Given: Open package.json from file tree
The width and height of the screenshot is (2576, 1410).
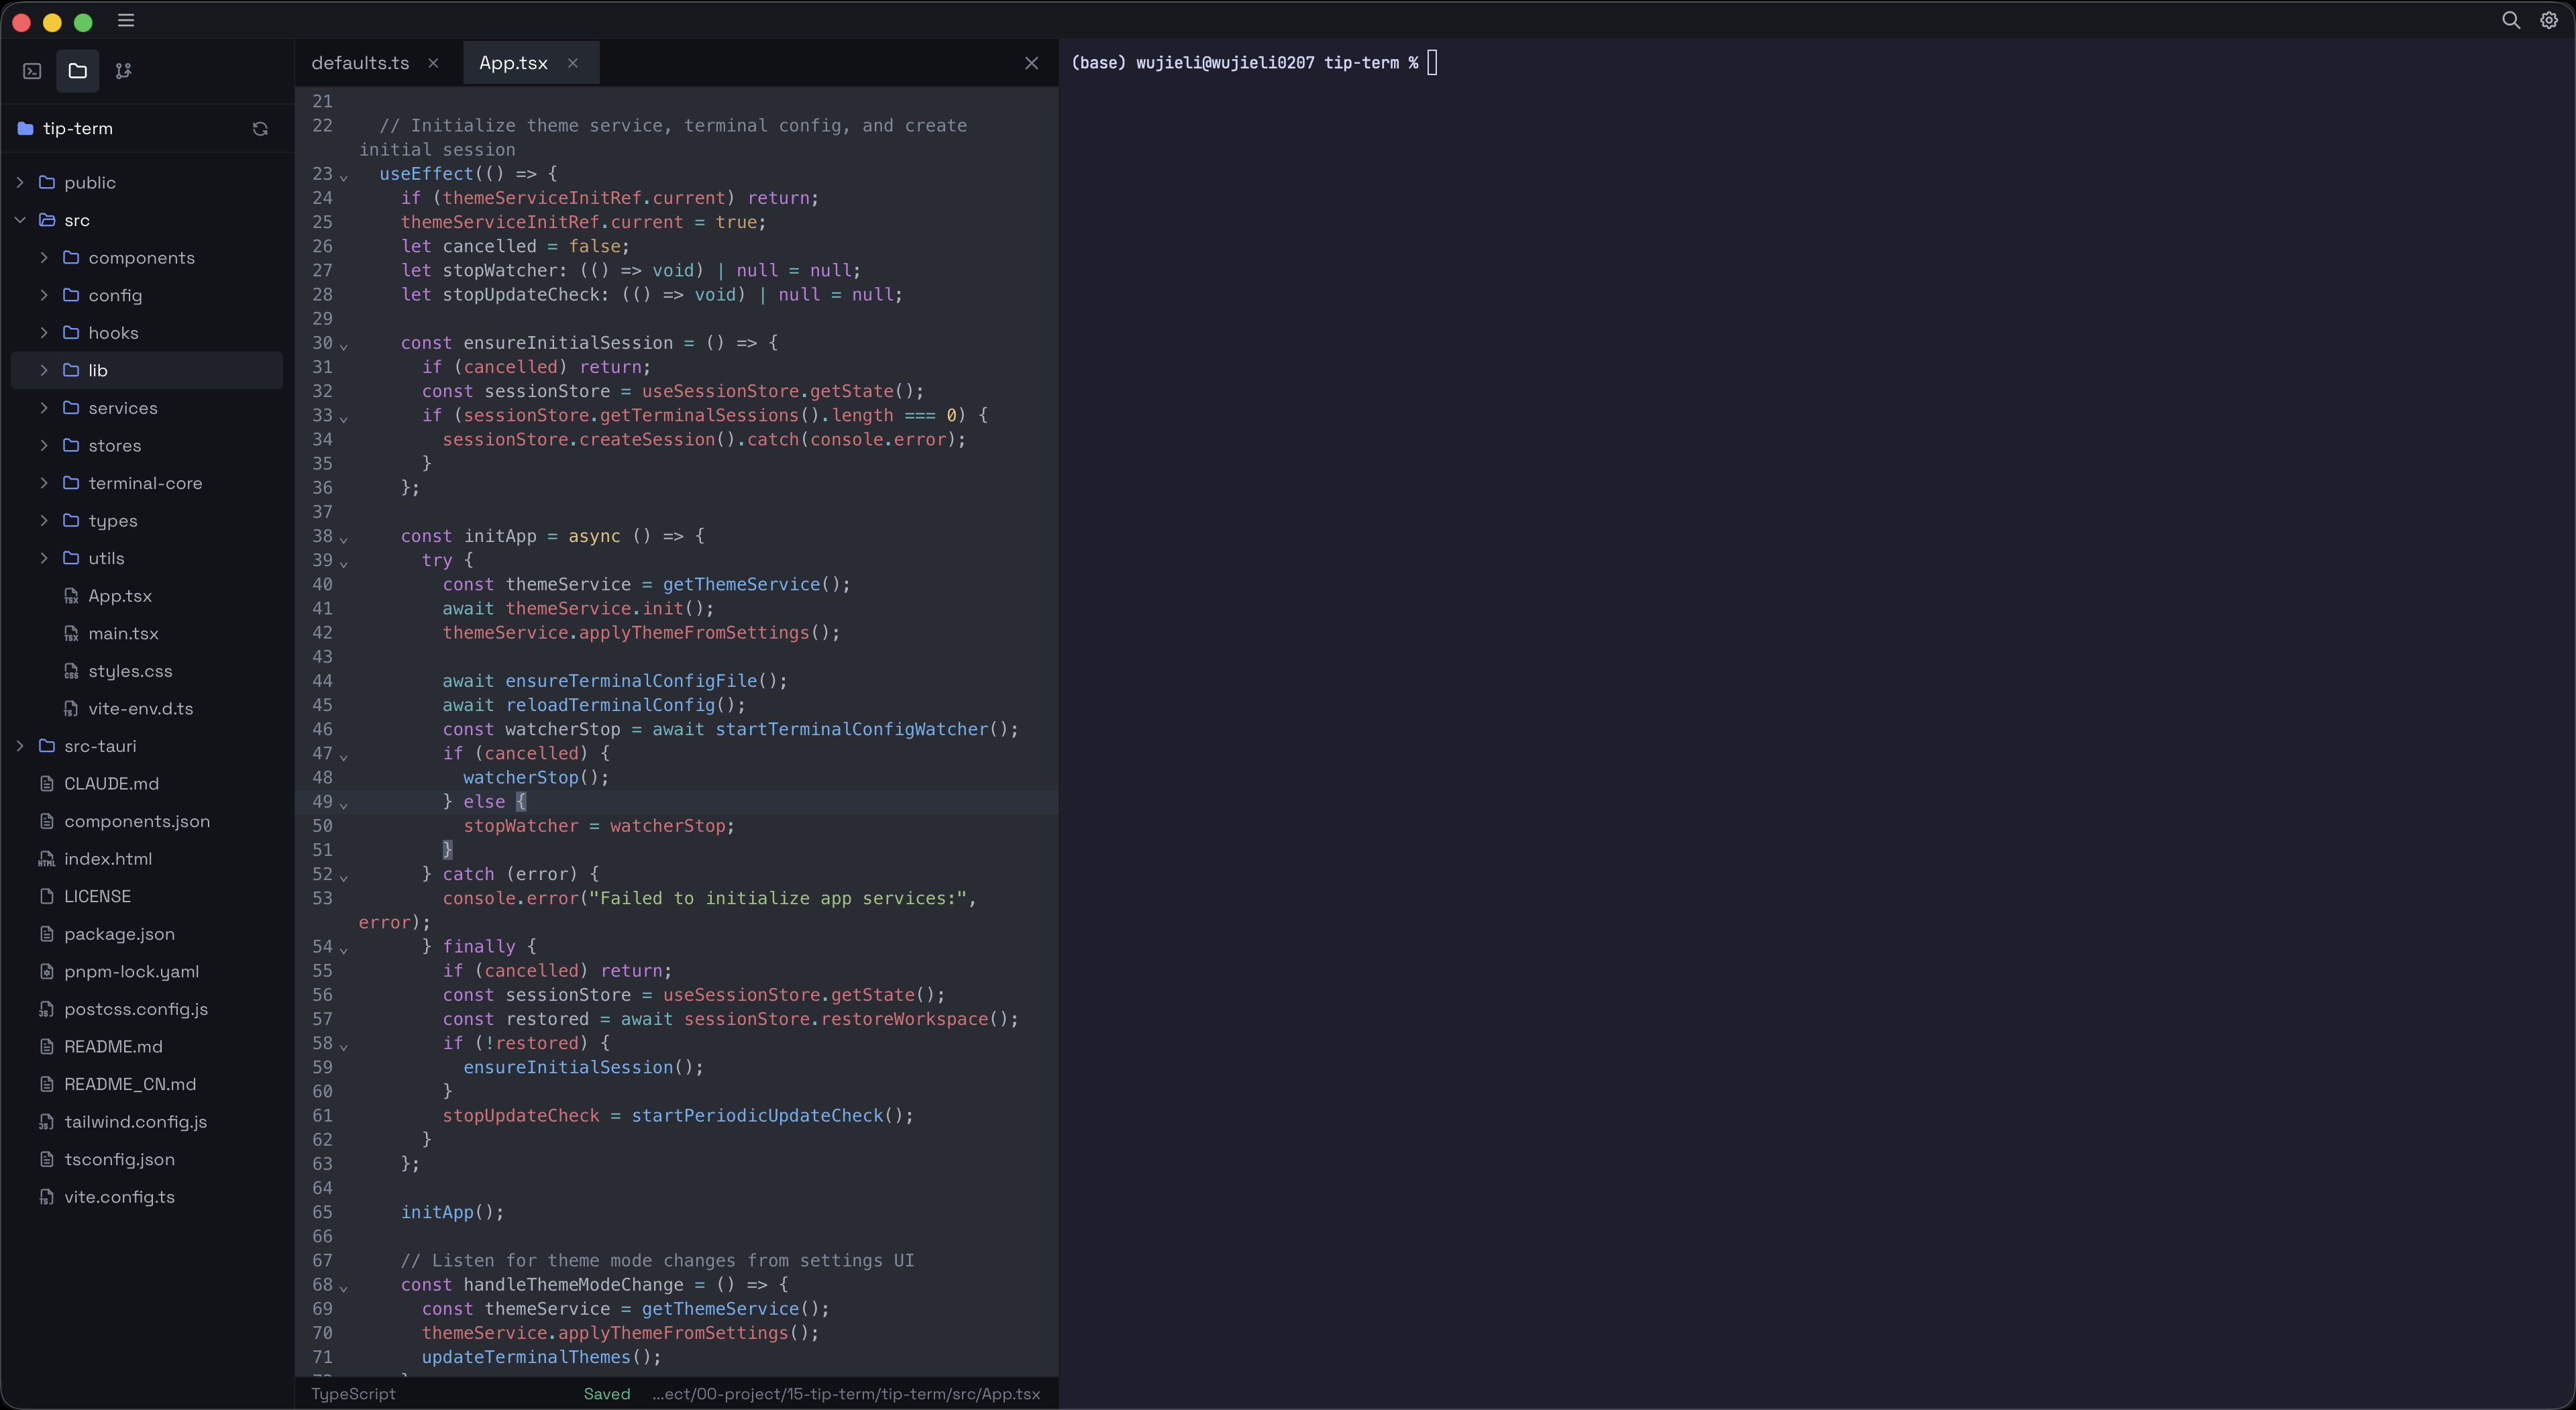Looking at the screenshot, I should [x=119, y=934].
